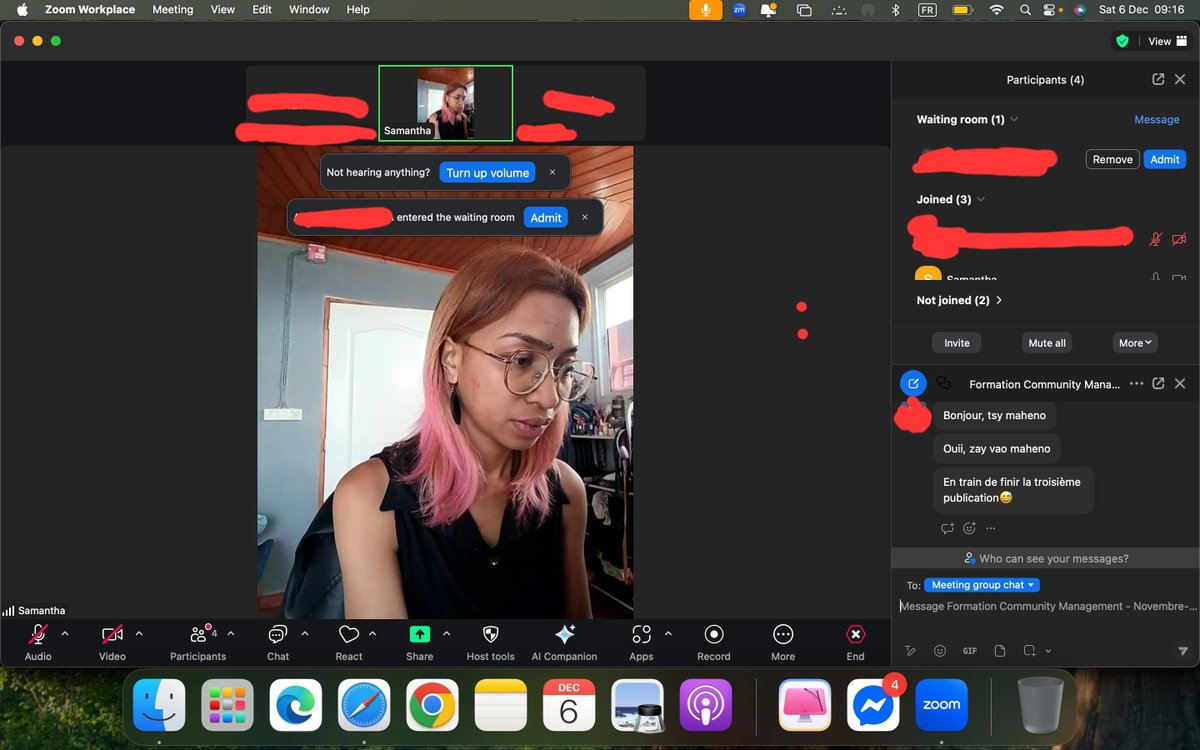
Task: Attach a file using the file icon
Action: tap(1000, 650)
